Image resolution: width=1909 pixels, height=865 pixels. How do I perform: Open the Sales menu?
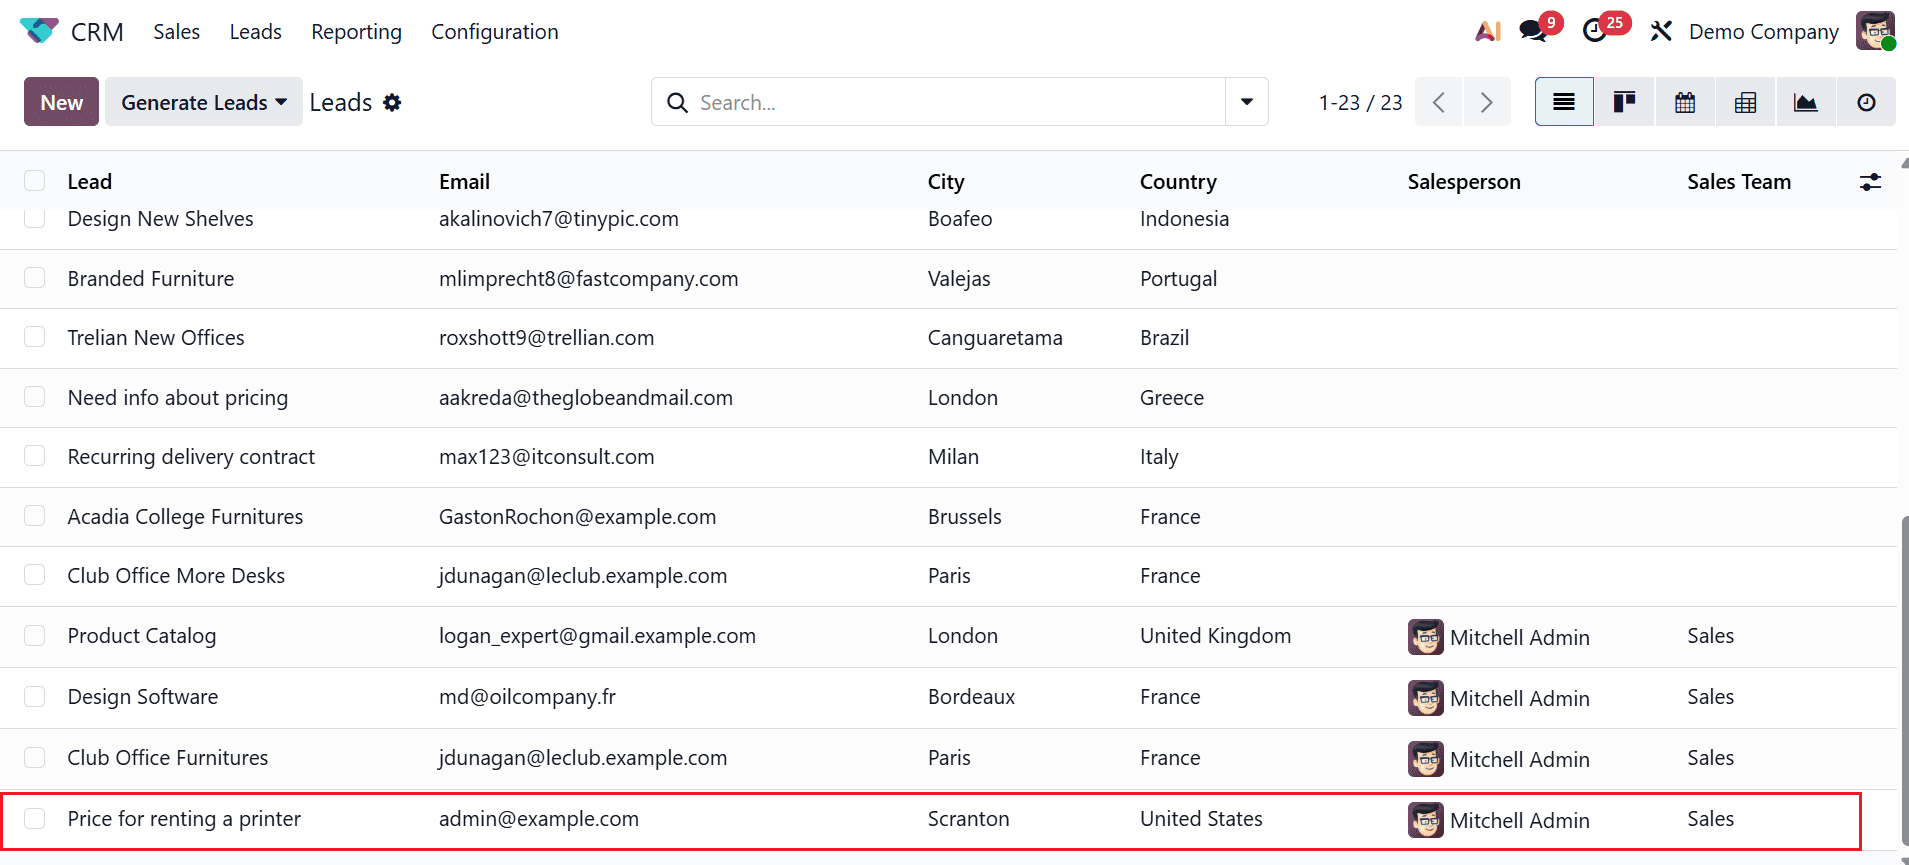(x=177, y=32)
